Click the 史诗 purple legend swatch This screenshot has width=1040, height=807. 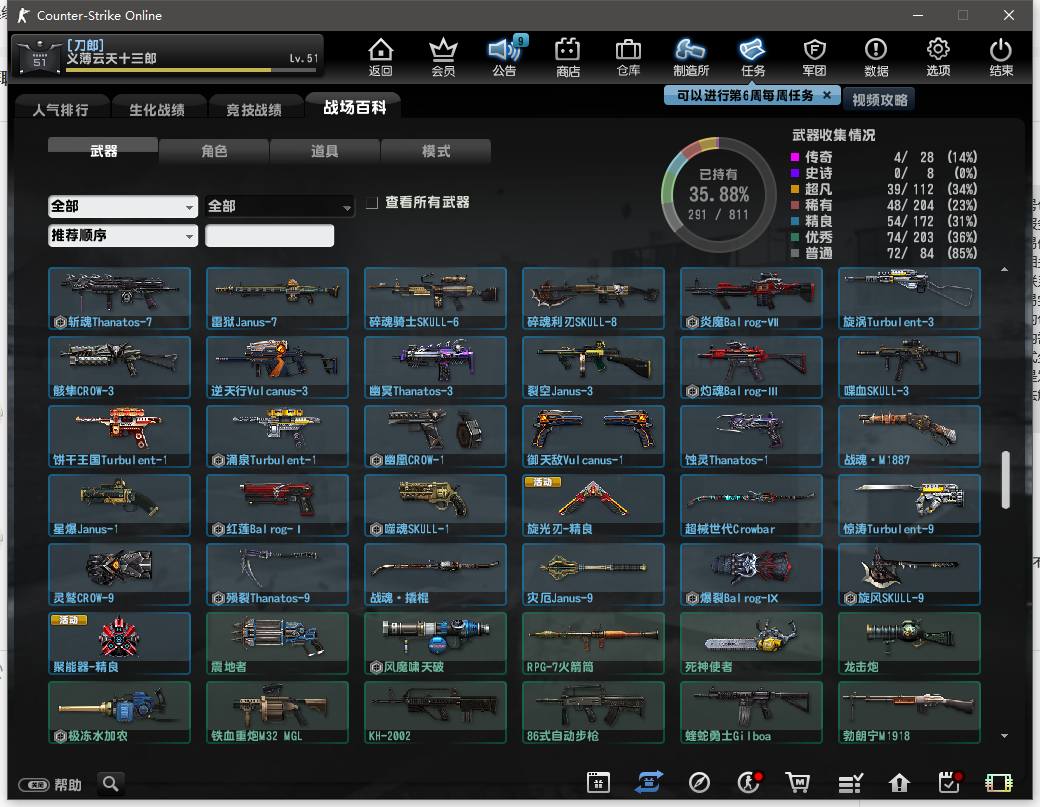(795, 173)
